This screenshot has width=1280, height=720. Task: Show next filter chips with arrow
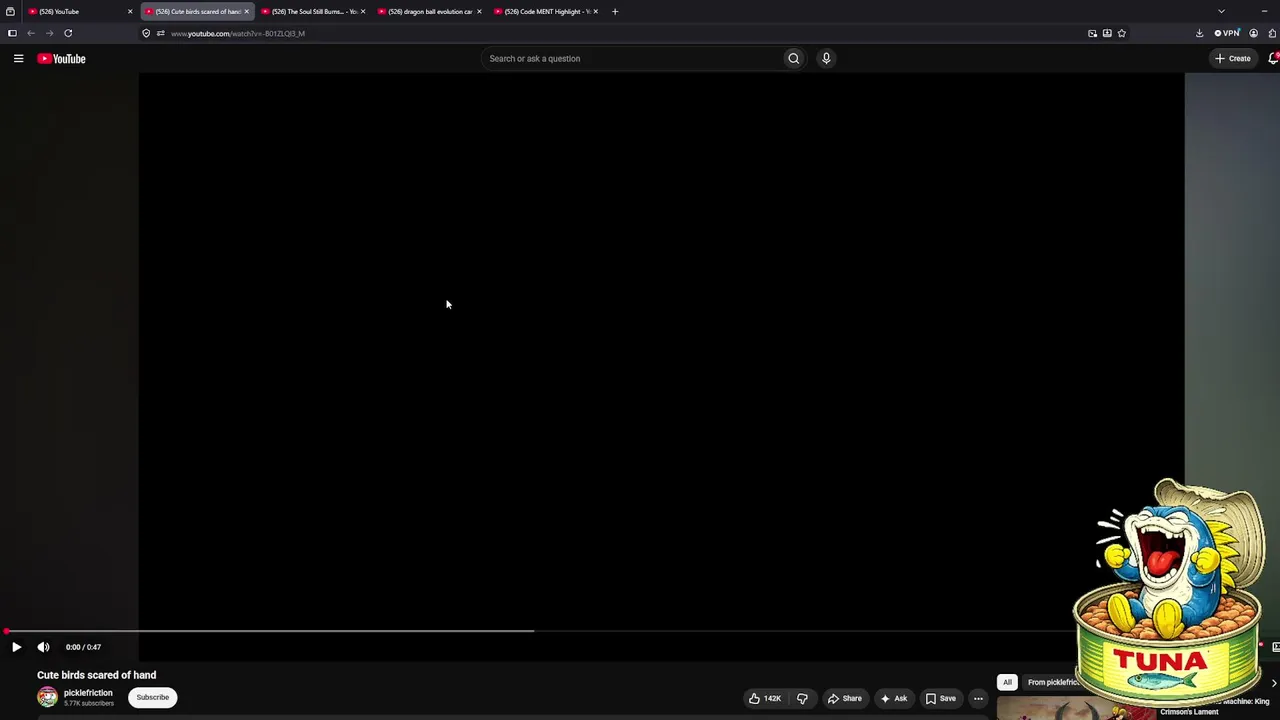1273,683
